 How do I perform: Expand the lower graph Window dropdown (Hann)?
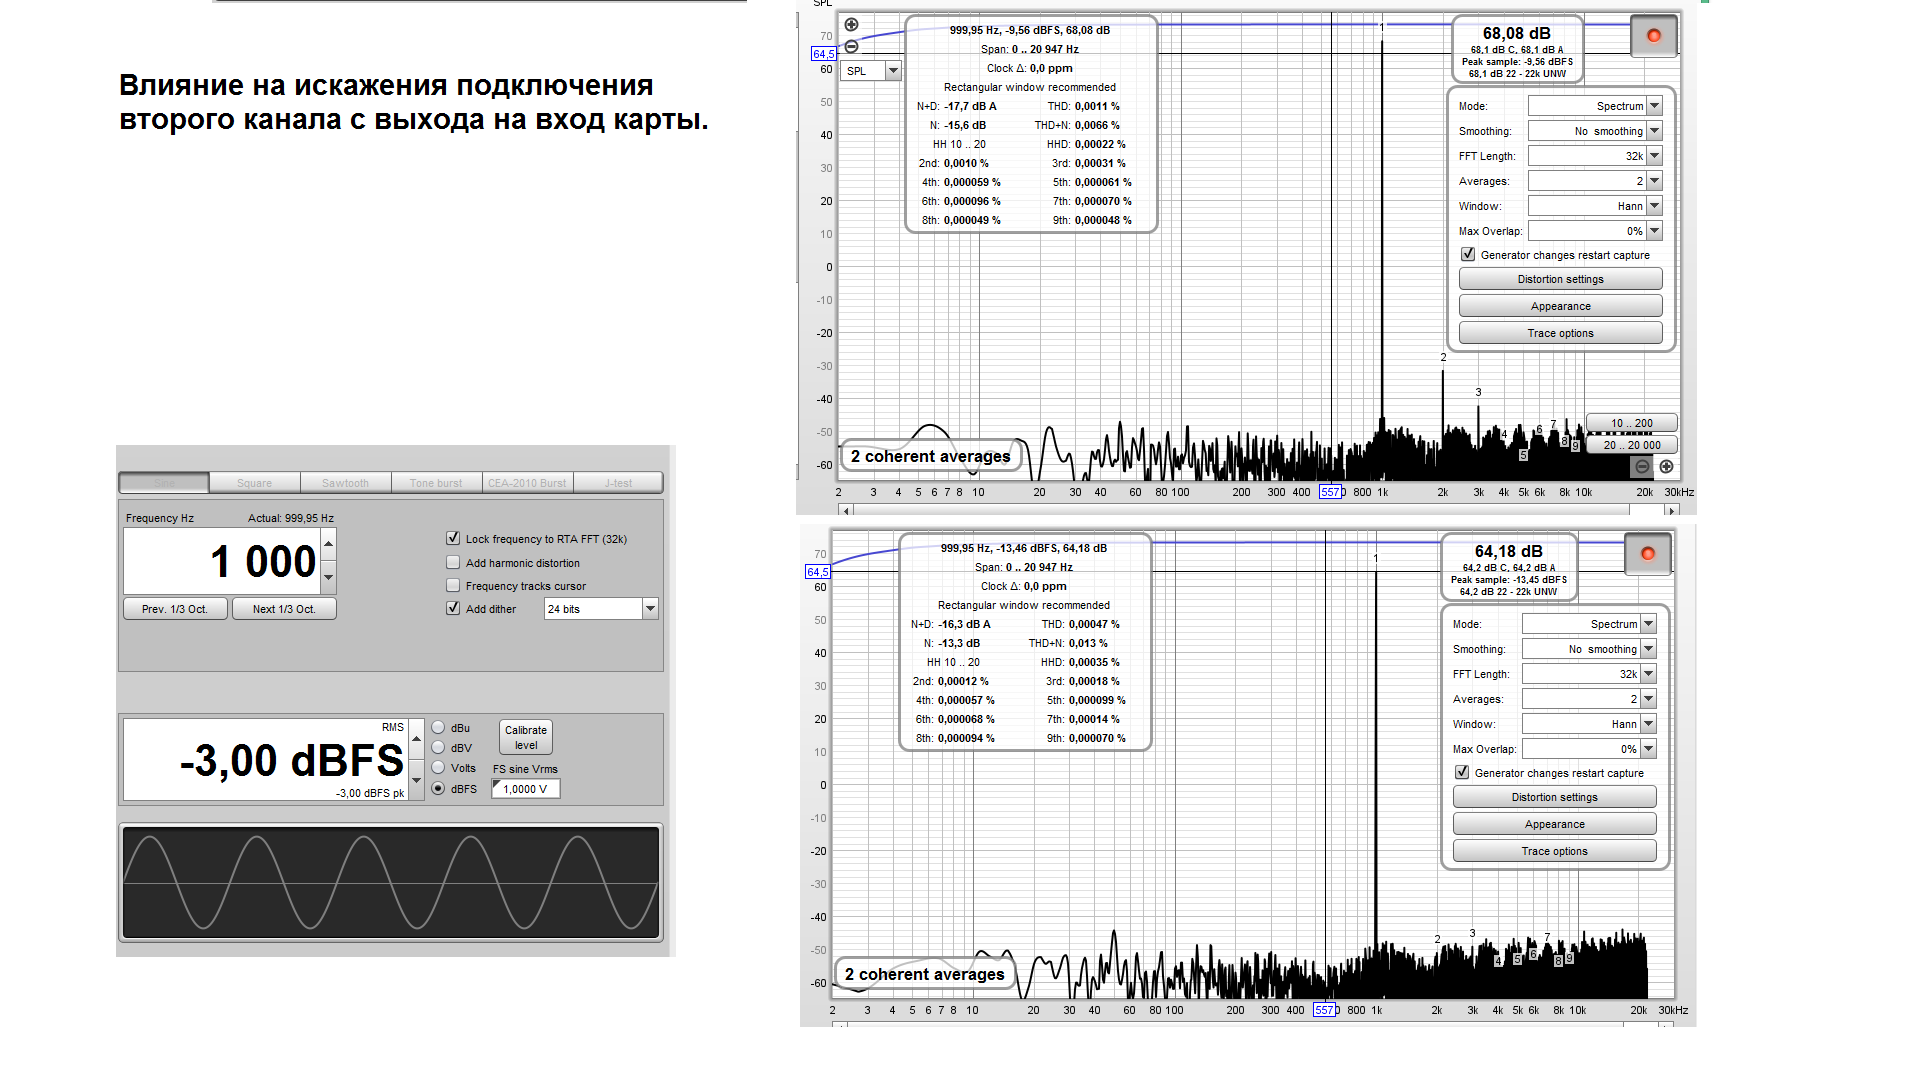(x=1648, y=724)
